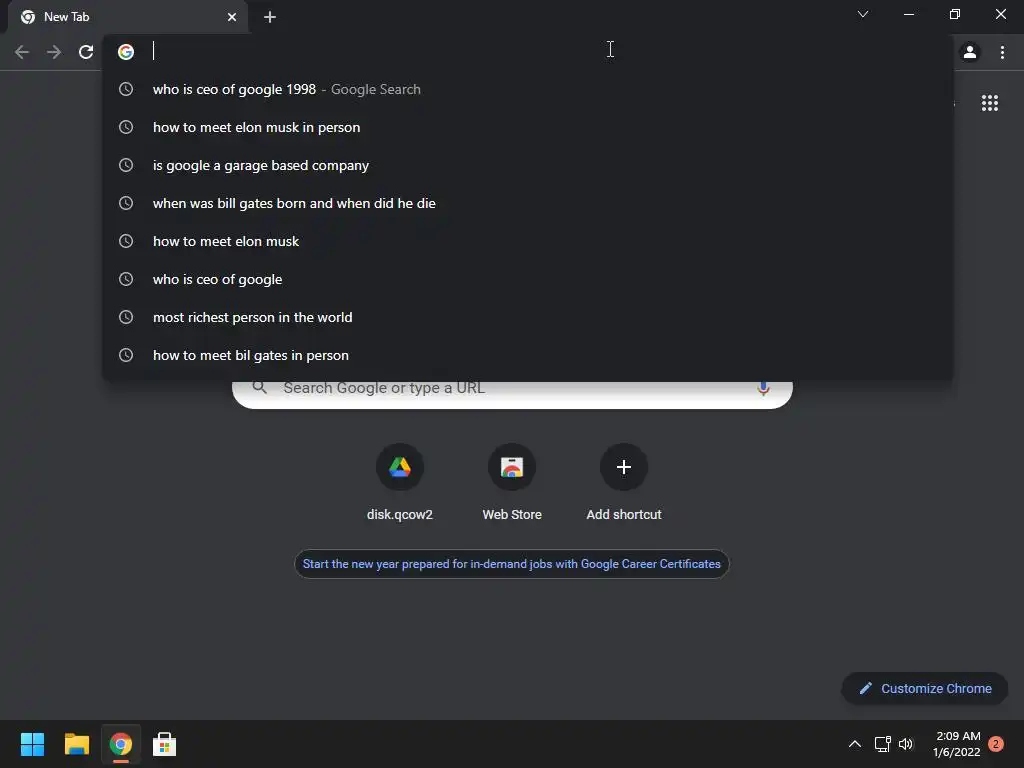The image size is (1024, 768).
Task: Select exact suggestion 'how to meet elon musk'
Action: point(528,241)
